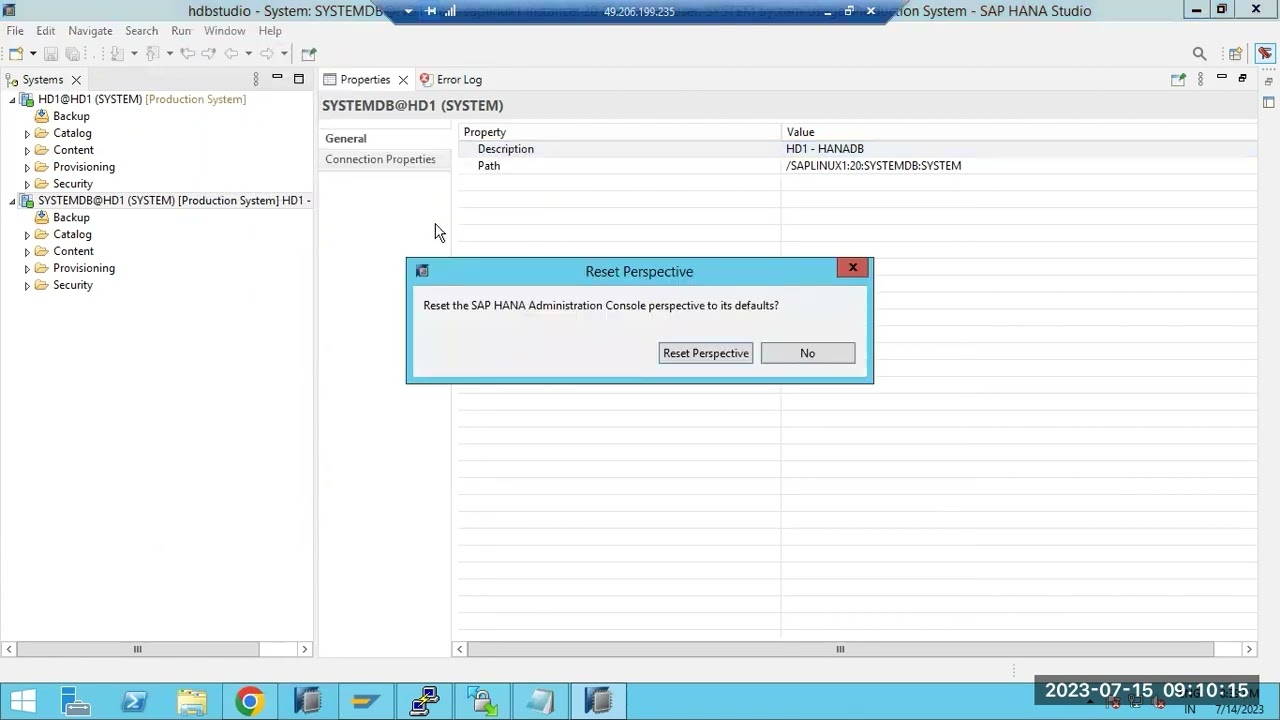Expand Content under HD1@HD1
1280x720 pixels.
tap(27, 151)
